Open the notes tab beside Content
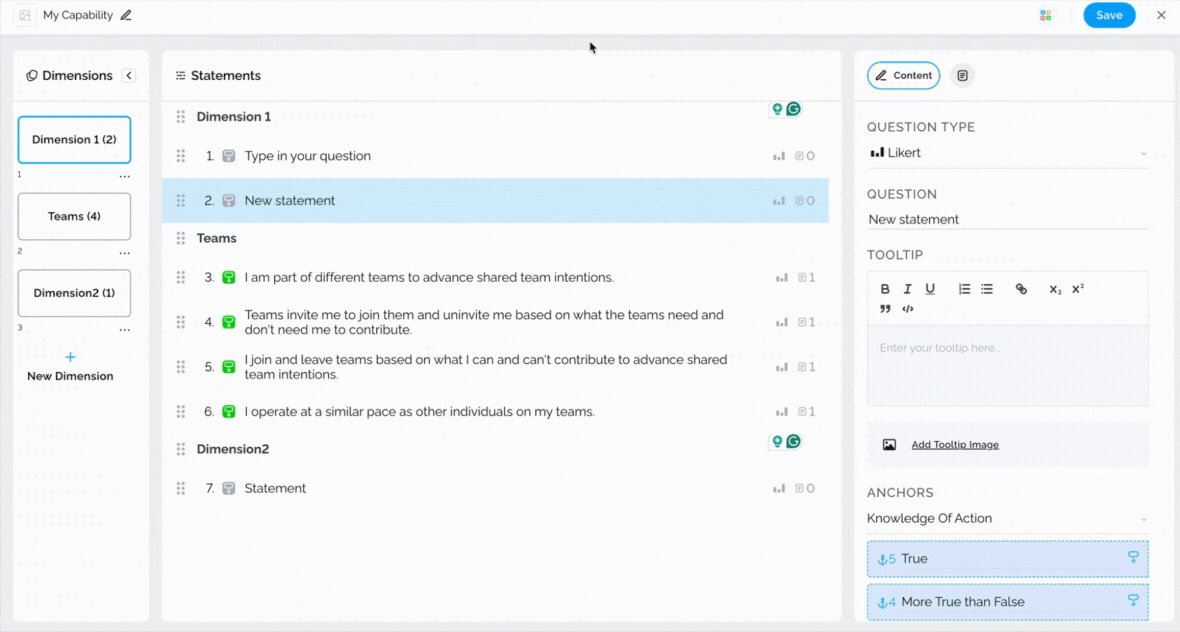The width and height of the screenshot is (1180, 632). click(962, 76)
